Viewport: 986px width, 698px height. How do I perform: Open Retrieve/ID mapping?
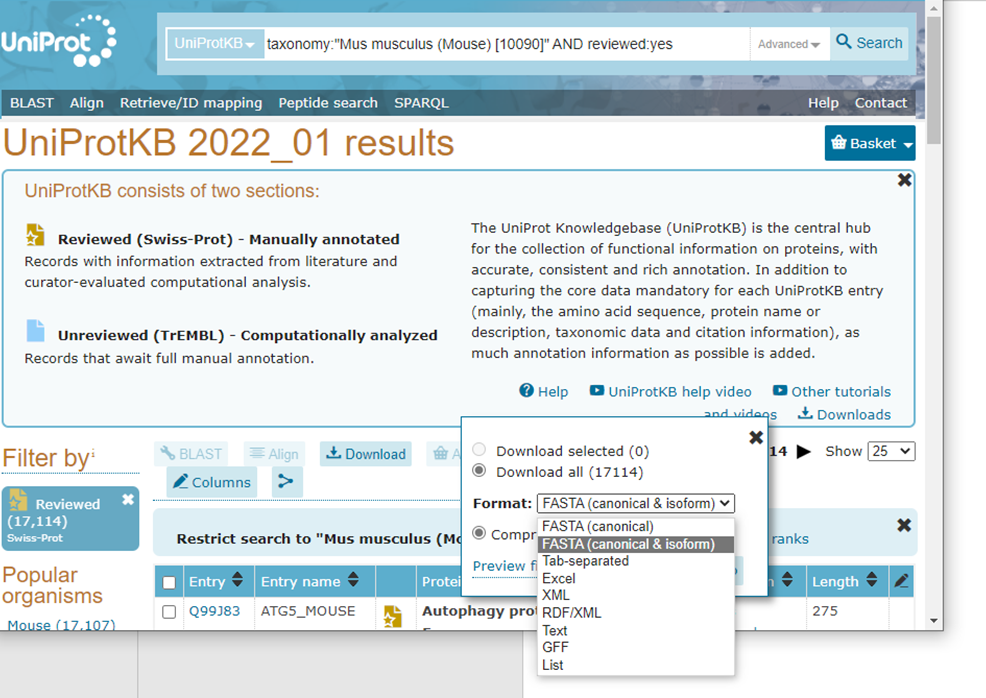191,103
